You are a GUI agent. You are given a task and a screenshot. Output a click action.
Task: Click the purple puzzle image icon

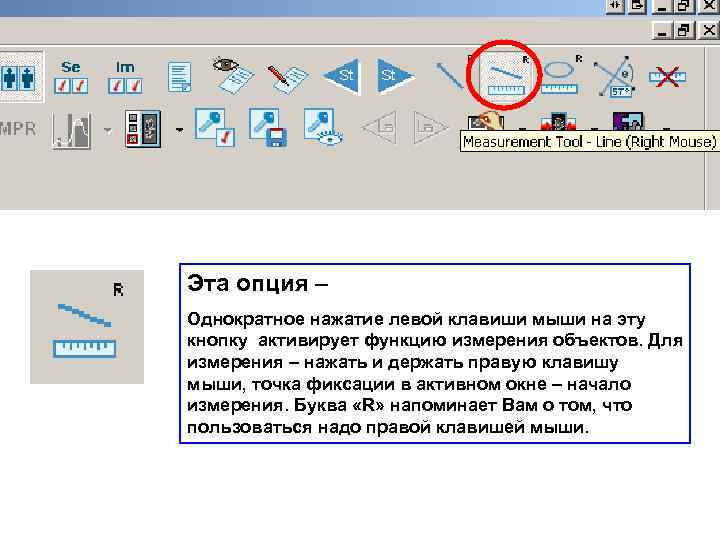point(628,122)
